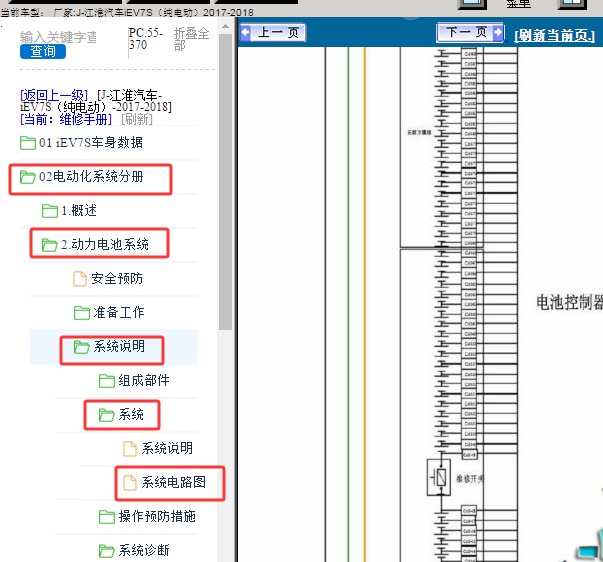Go to previous page with 上一页

[273, 32]
